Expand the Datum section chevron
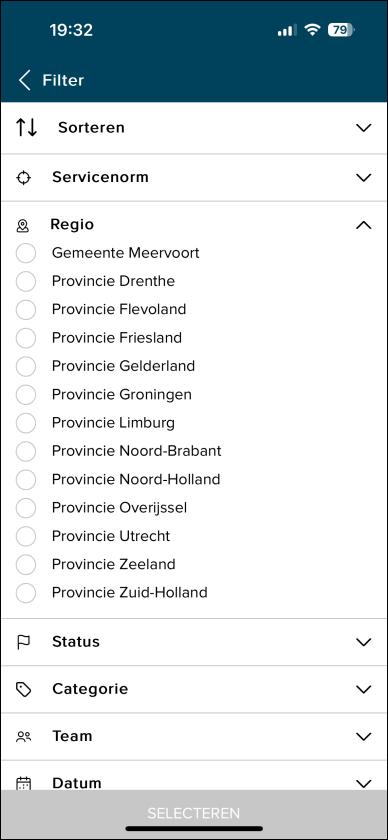Screen dimensions: 388x840 363,784
